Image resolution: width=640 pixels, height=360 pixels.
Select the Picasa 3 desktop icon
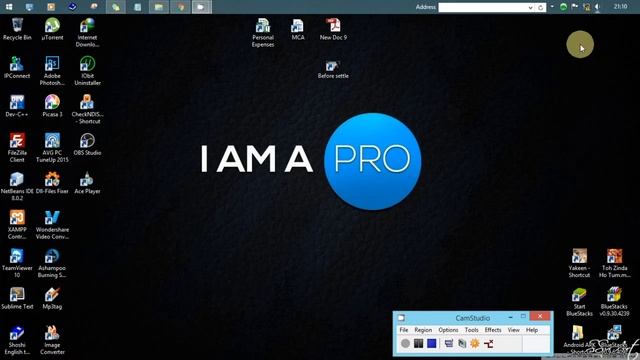[52, 106]
